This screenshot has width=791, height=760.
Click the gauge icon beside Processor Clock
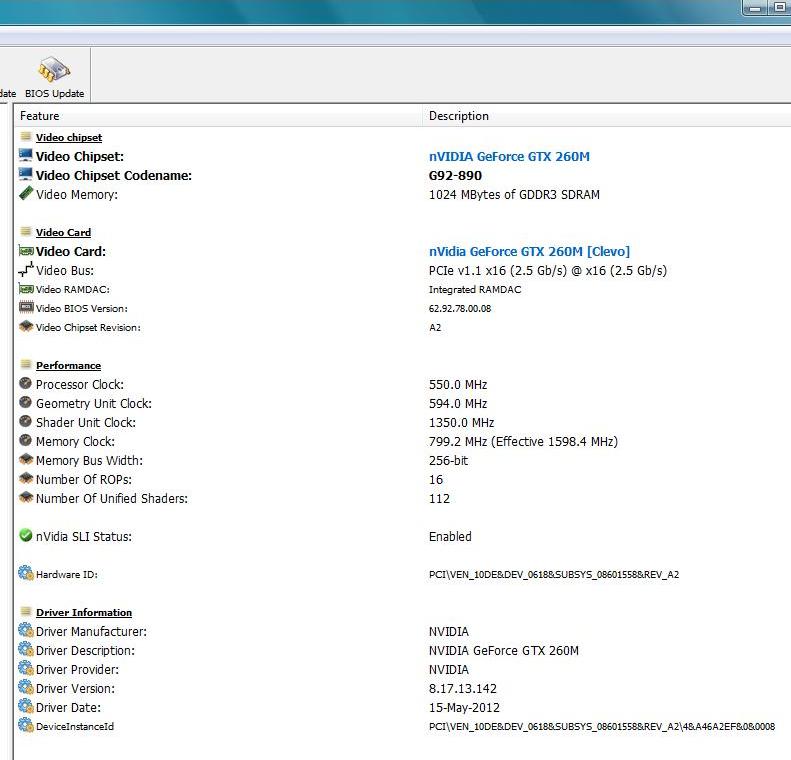click(25, 383)
